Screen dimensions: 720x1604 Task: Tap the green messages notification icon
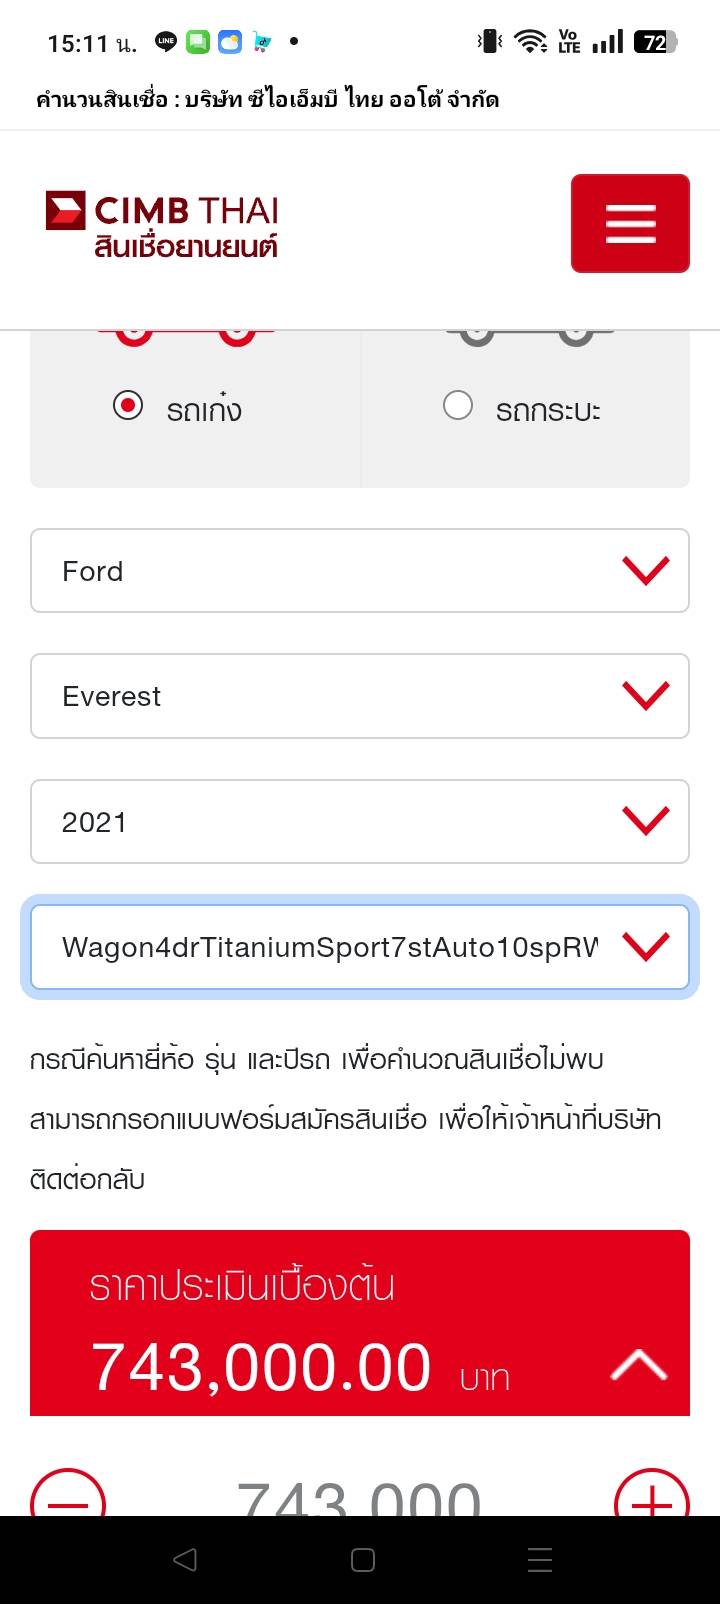(198, 42)
